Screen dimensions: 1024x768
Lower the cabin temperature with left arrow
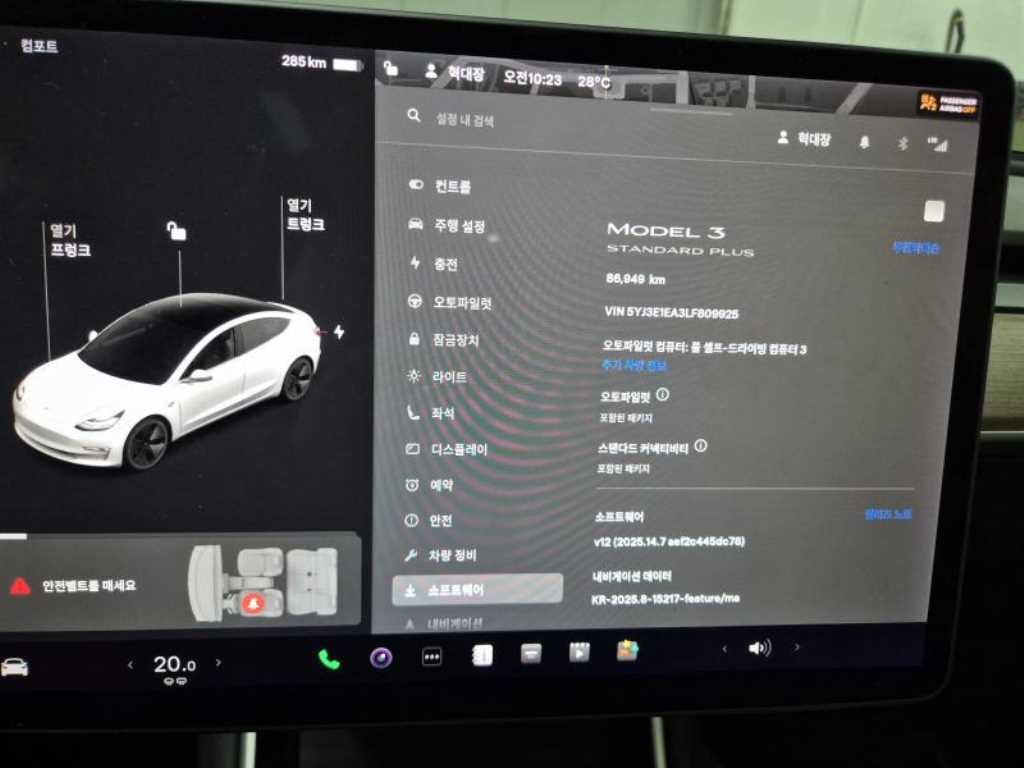pyautogui.click(x=131, y=665)
